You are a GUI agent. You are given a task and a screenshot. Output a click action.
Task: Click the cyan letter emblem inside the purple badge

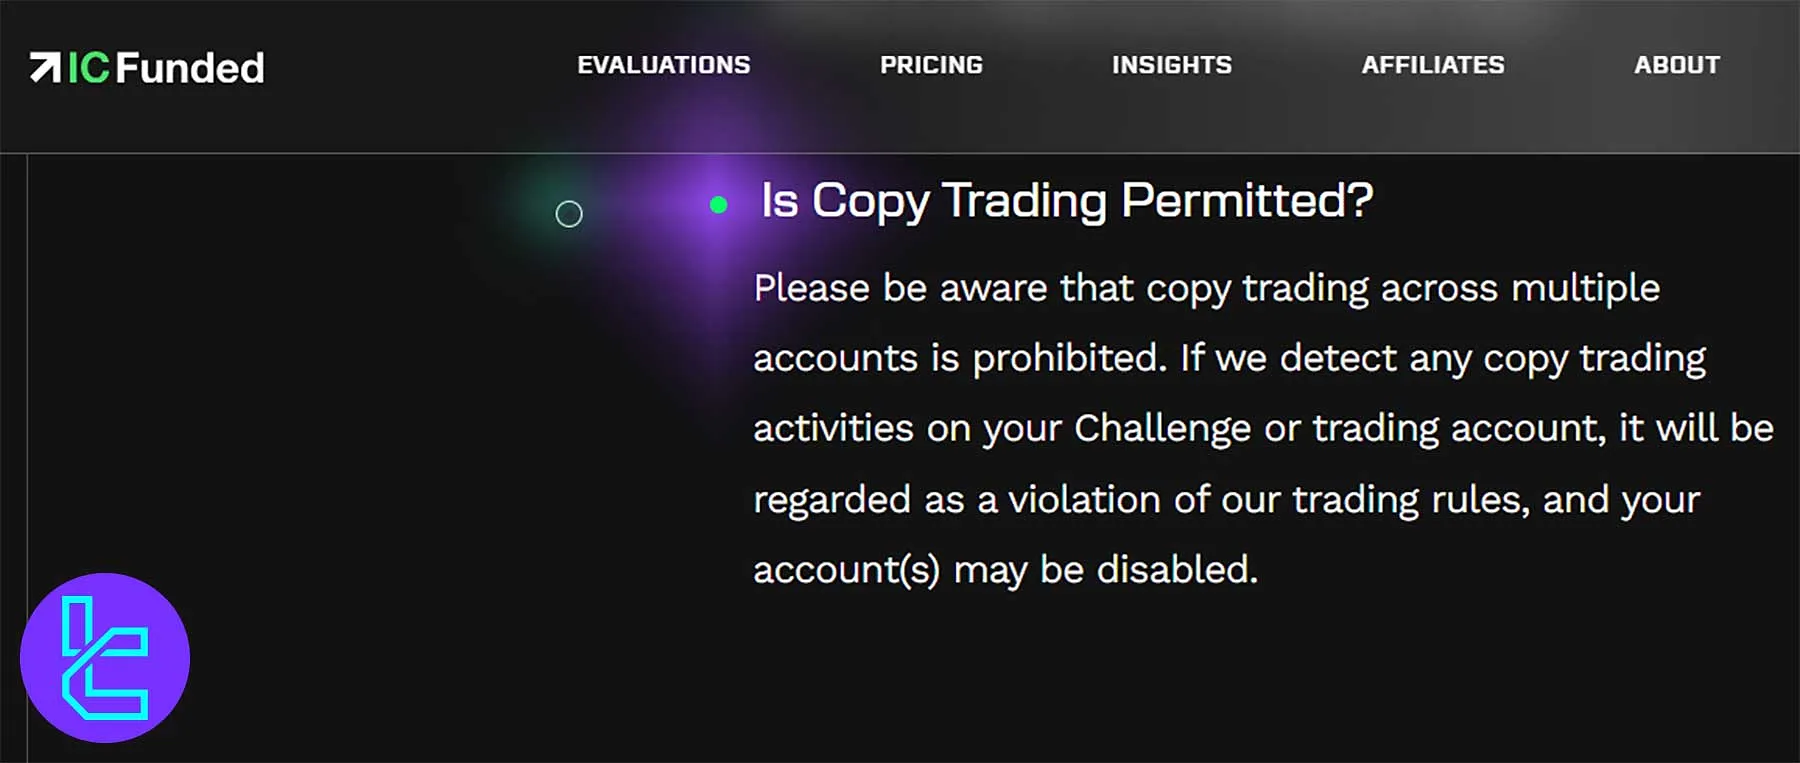pyautogui.click(x=107, y=657)
